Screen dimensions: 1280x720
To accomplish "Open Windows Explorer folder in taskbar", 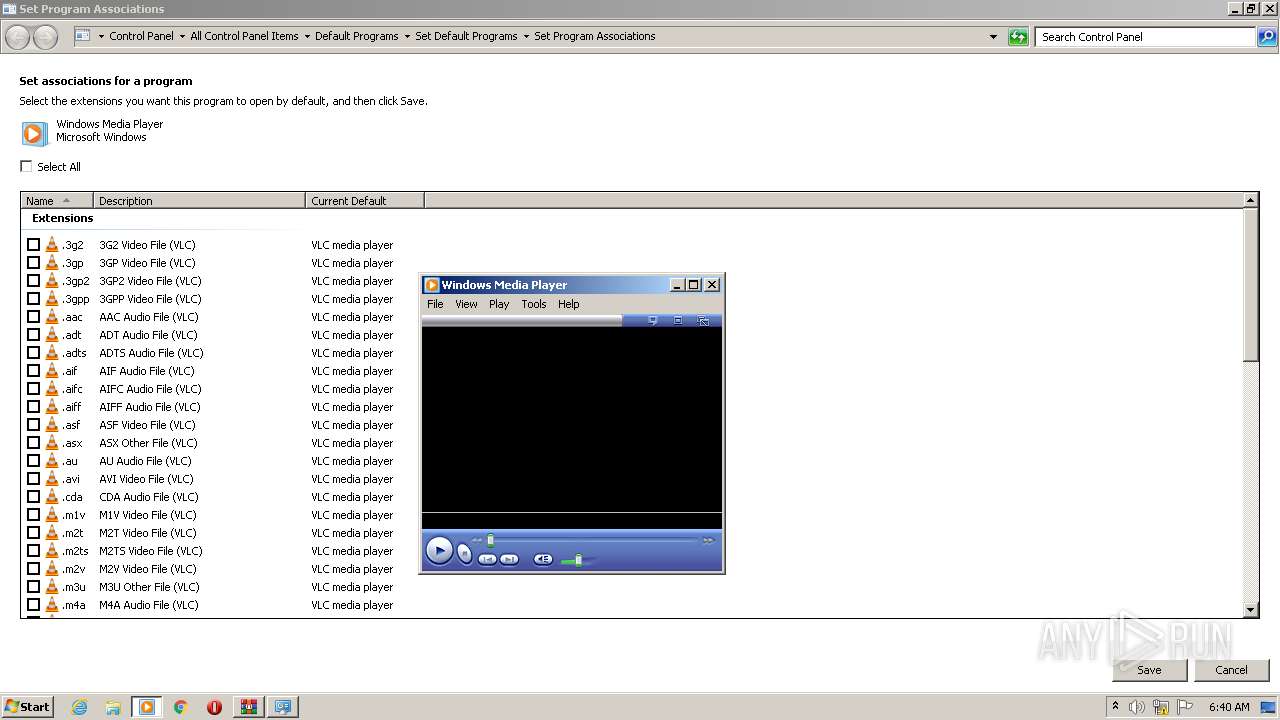I will tap(113, 707).
